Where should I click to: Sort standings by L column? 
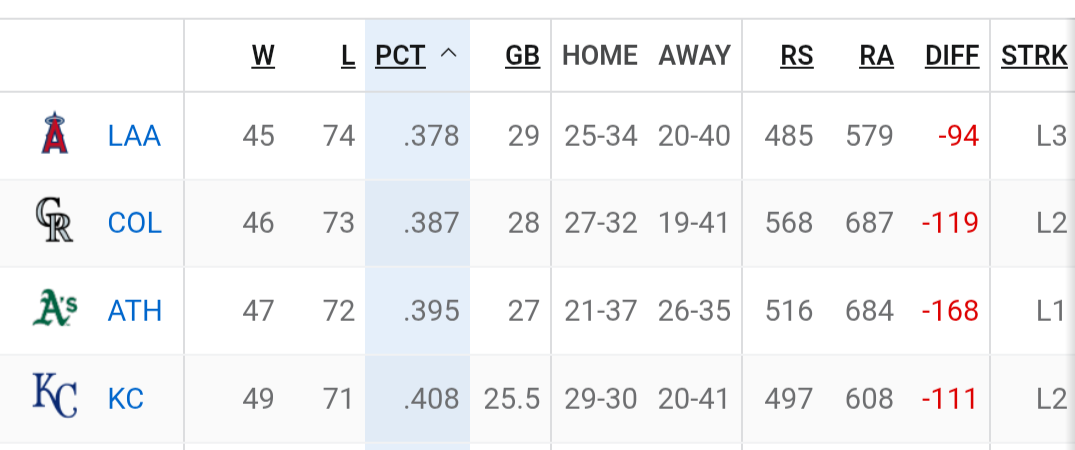pyautogui.click(x=348, y=56)
